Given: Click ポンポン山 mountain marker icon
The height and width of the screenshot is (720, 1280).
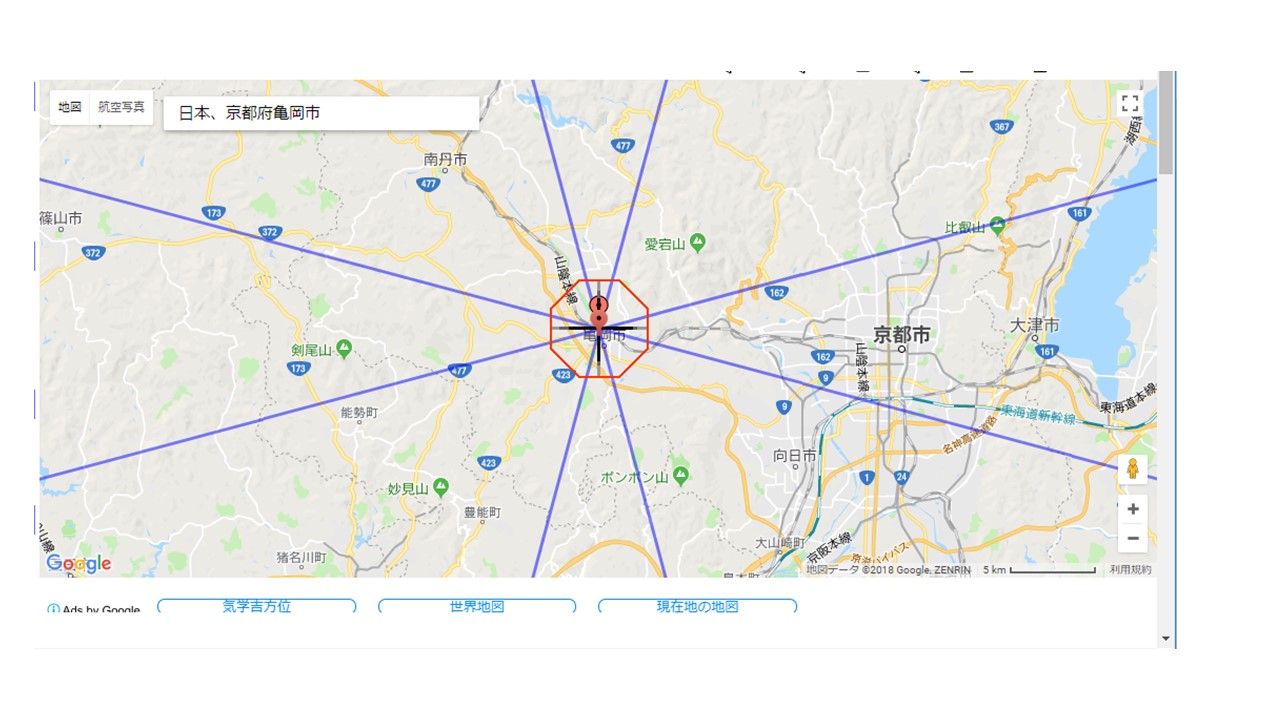Looking at the screenshot, I should coord(681,477).
